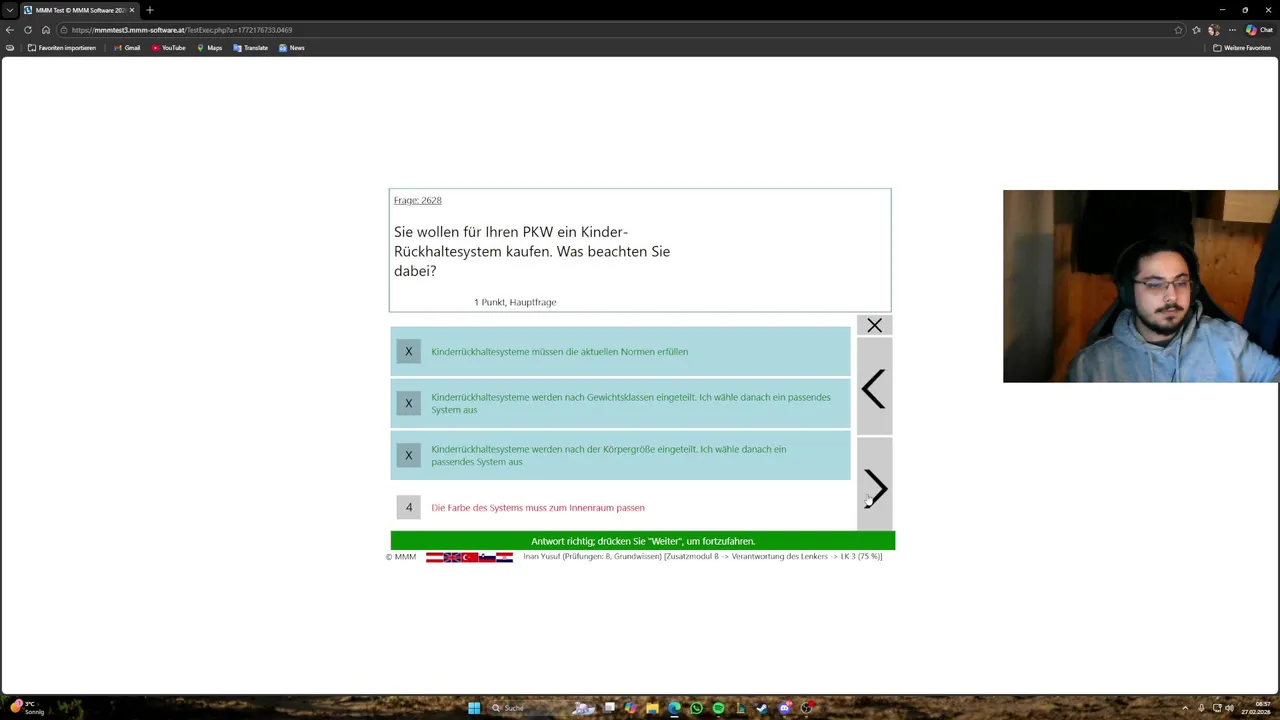Image resolution: width=1280 pixels, height=720 pixels.
Task: Open the Maps bookmark
Action: coord(210,48)
